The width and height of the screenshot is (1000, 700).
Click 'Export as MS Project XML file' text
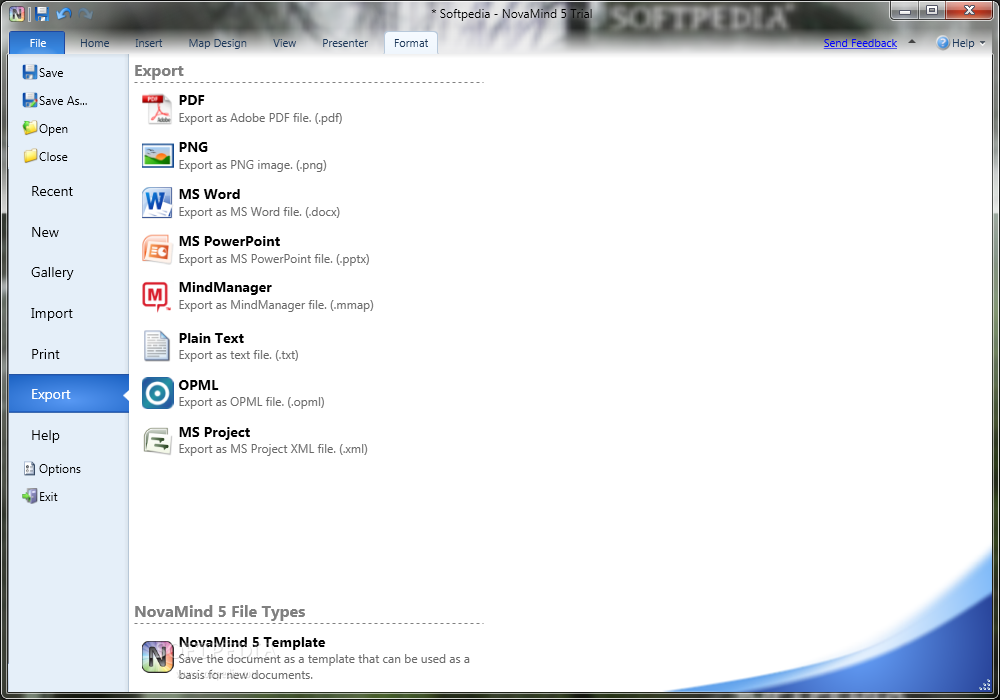coord(273,449)
